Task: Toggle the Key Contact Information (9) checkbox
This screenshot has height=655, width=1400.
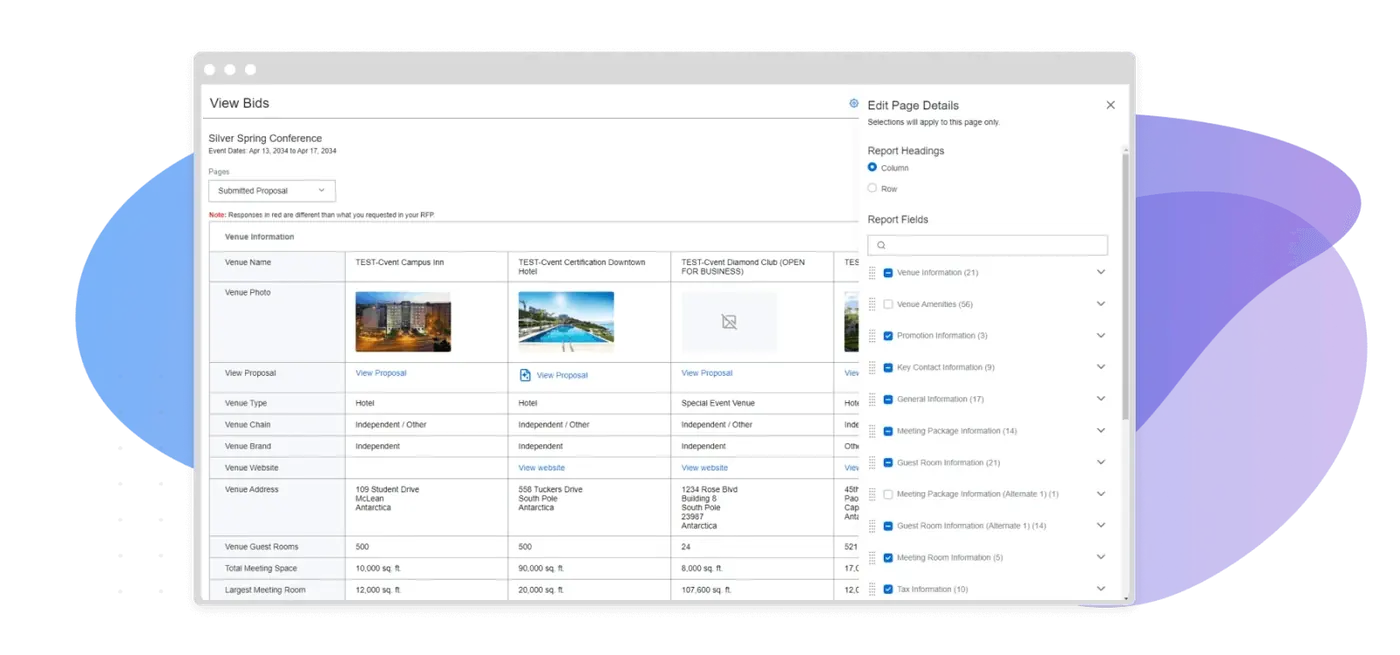Action: point(888,367)
